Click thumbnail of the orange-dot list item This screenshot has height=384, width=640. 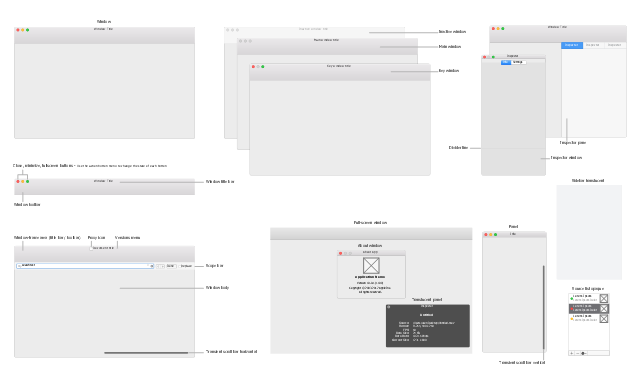tap(604, 319)
